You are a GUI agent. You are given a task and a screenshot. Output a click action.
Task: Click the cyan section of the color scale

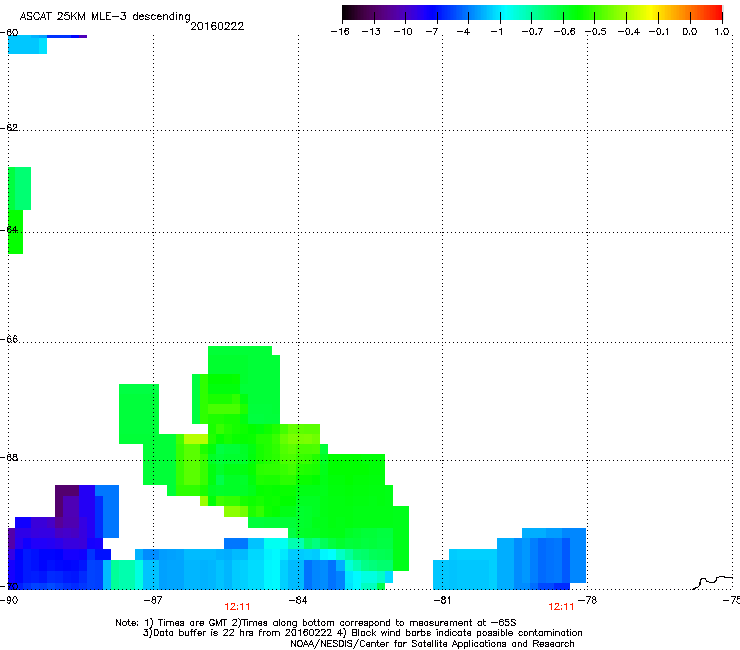(x=507, y=13)
